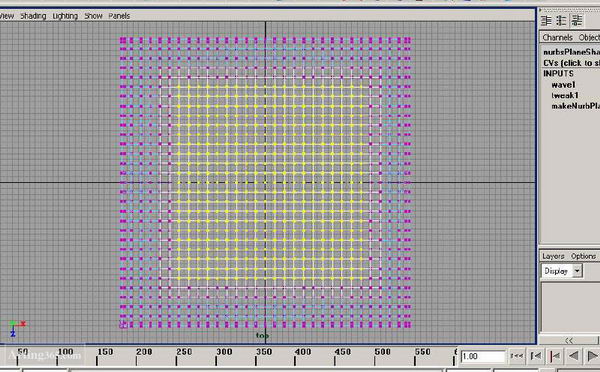Expand the CVs (click to show) row
The height and width of the screenshot is (372, 600).
571,63
